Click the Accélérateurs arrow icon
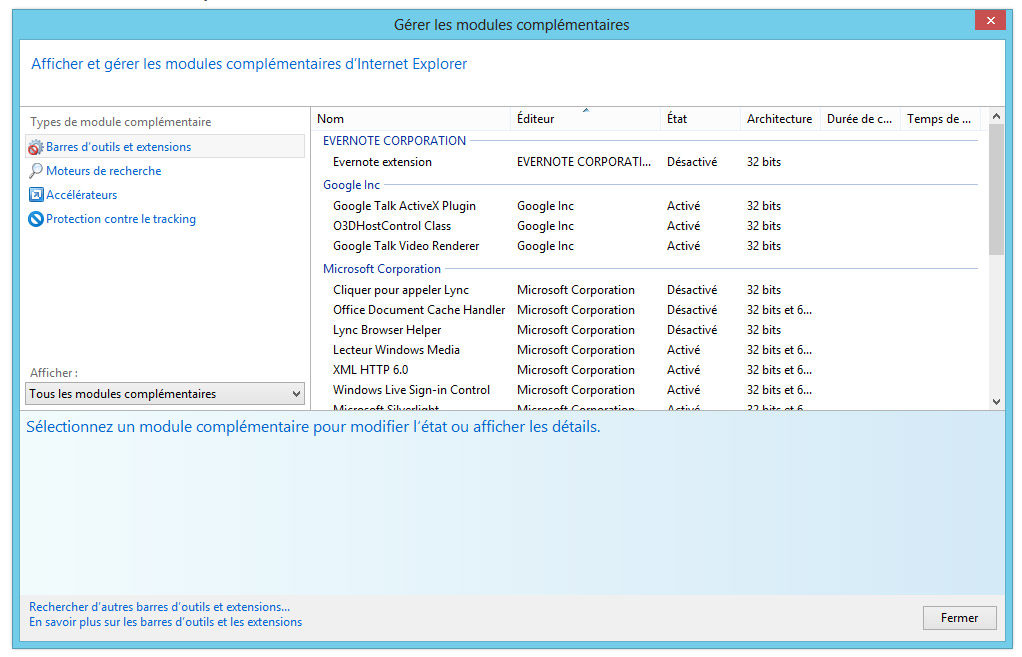The image size is (1022, 657). click(36, 195)
